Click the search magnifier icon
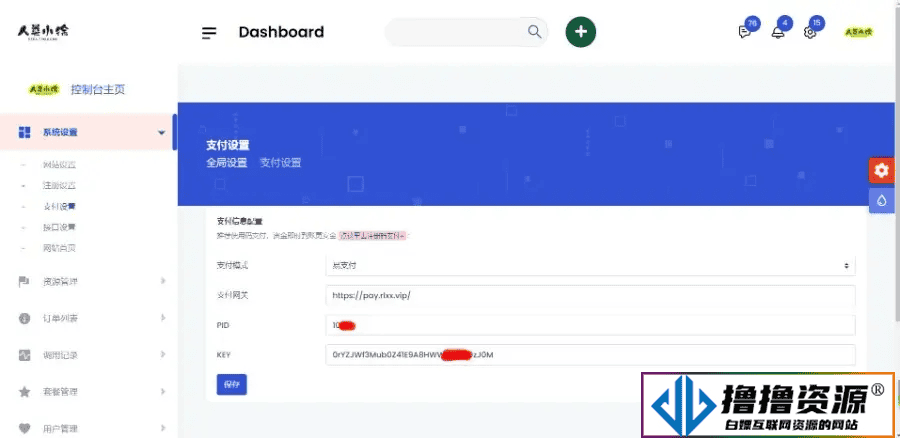Viewport: 900px width, 438px height. (x=534, y=32)
